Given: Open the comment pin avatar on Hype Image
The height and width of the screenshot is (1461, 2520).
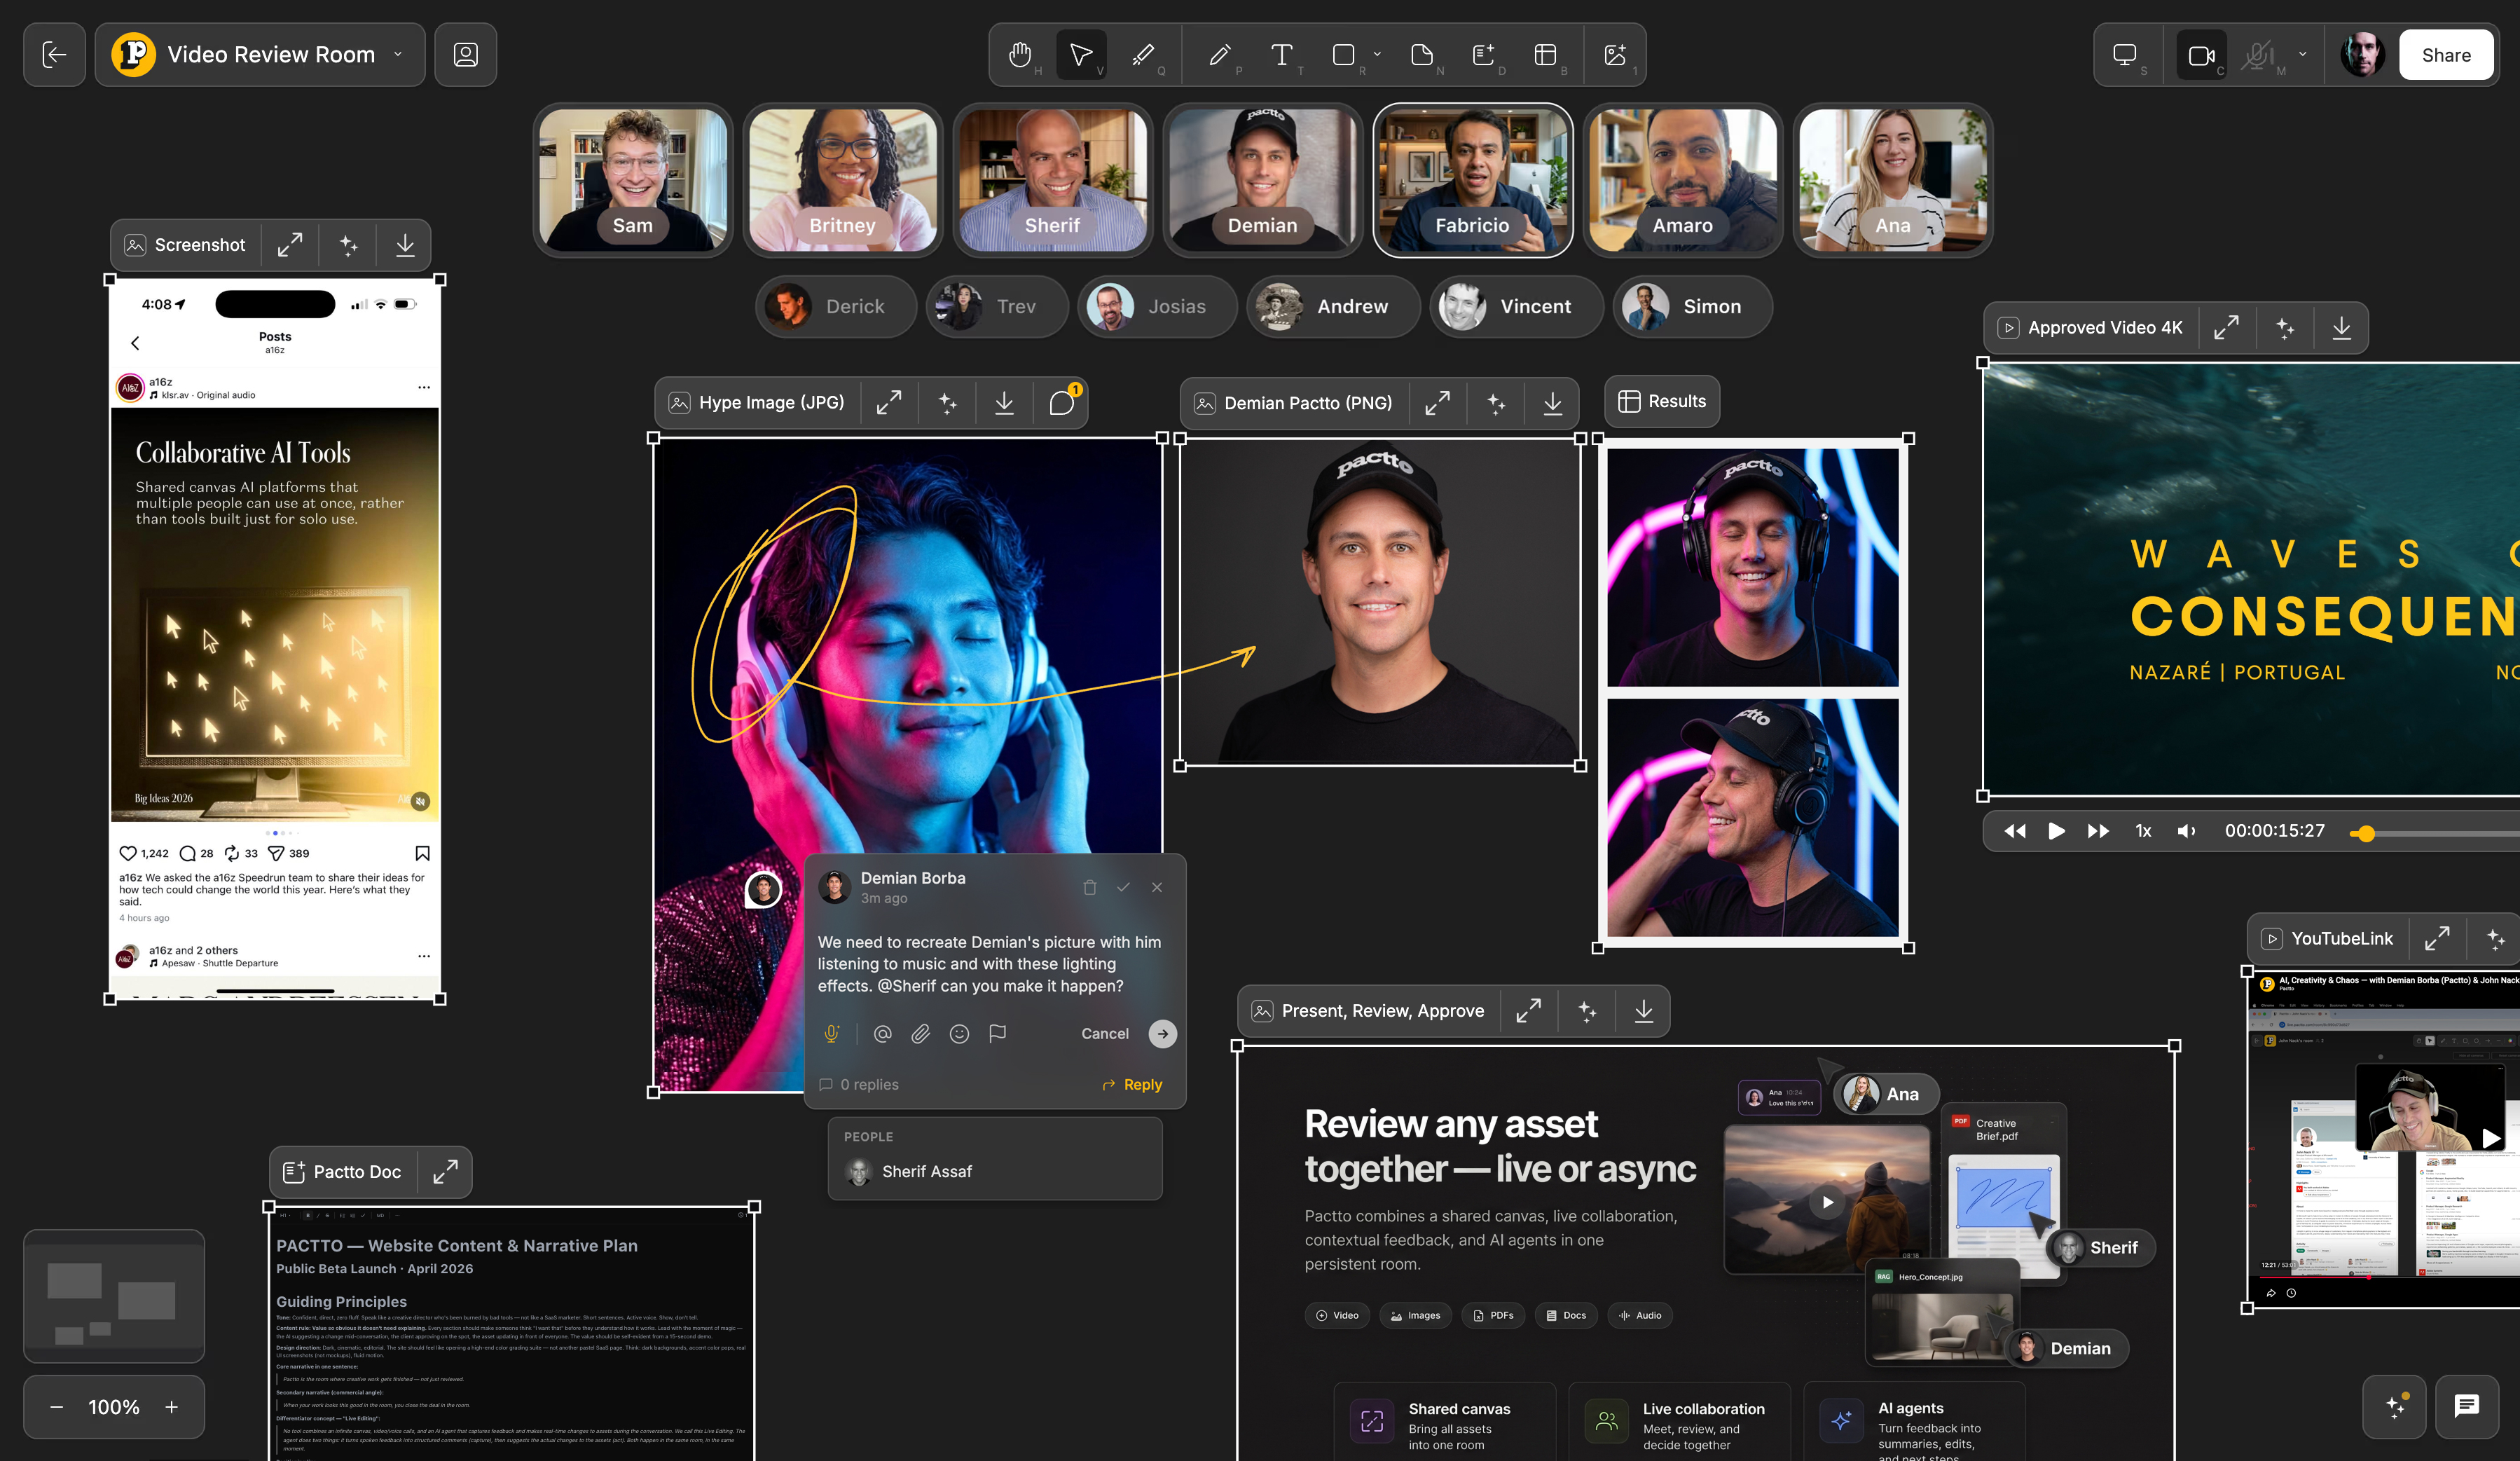Looking at the screenshot, I should 763,889.
